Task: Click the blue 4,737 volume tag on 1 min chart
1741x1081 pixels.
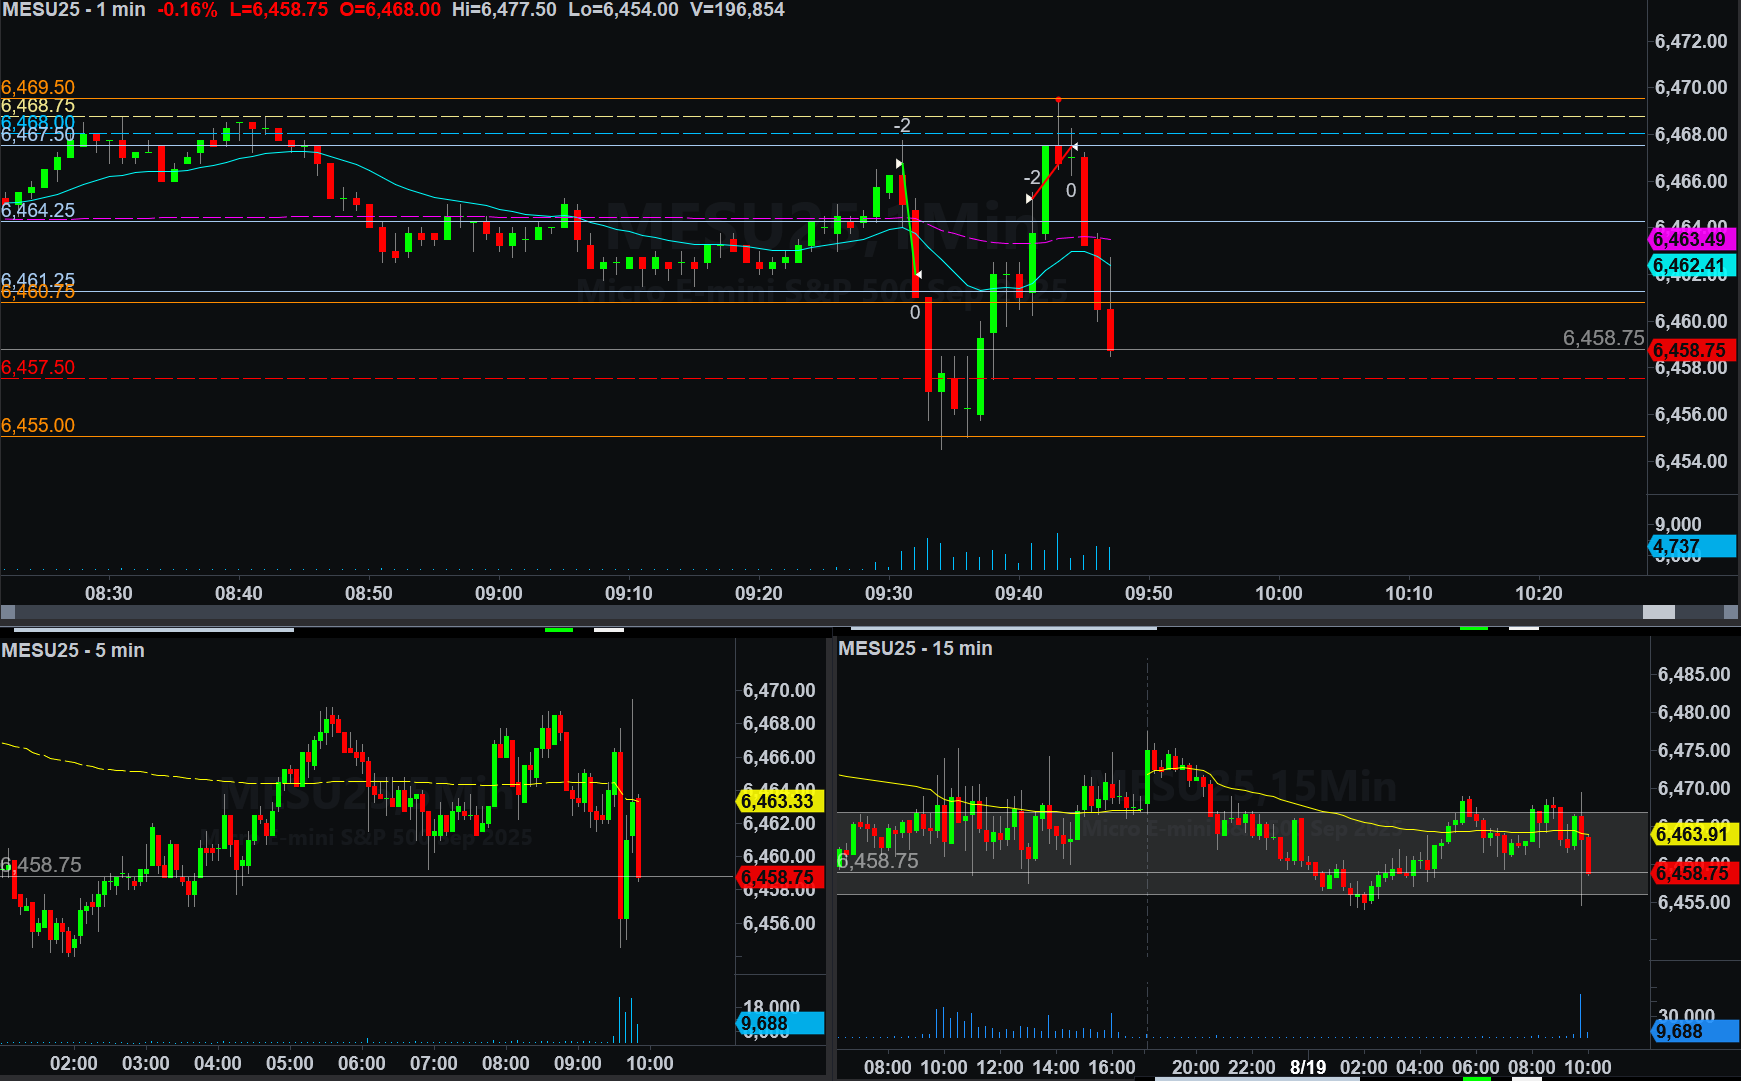Action: click(x=1689, y=546)
